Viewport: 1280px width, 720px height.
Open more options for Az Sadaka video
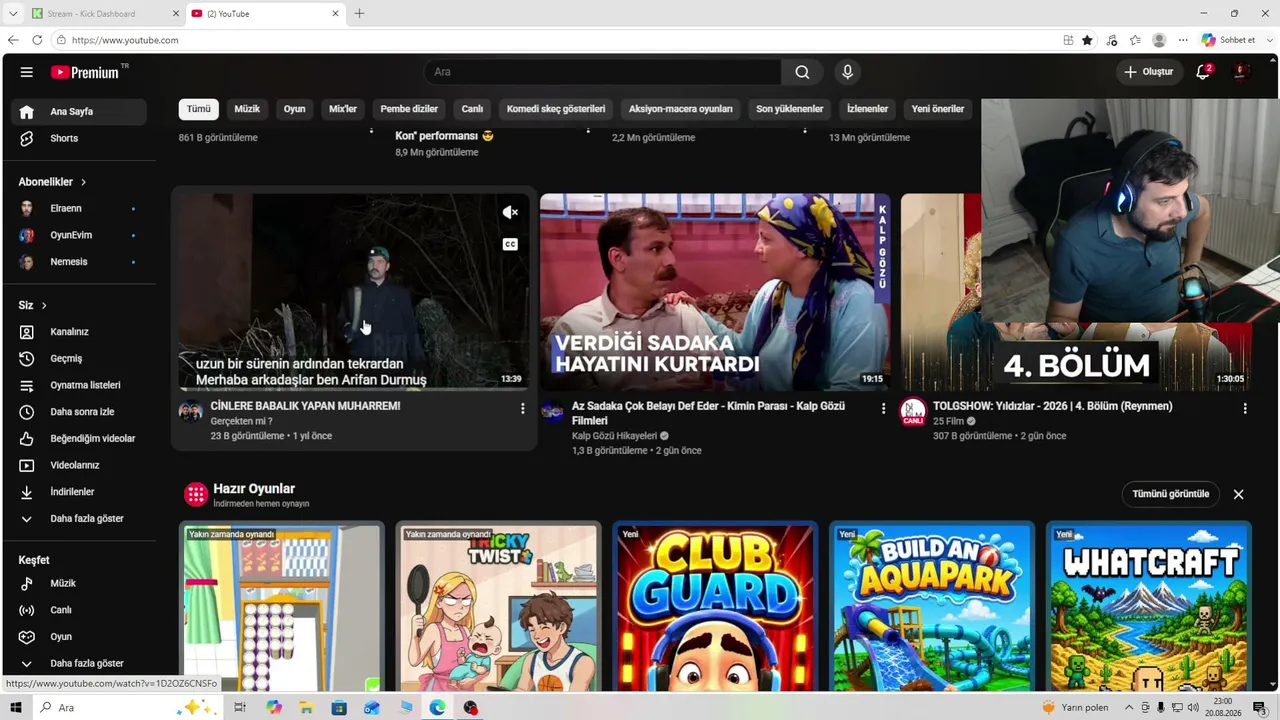click(x=883, y=408)
